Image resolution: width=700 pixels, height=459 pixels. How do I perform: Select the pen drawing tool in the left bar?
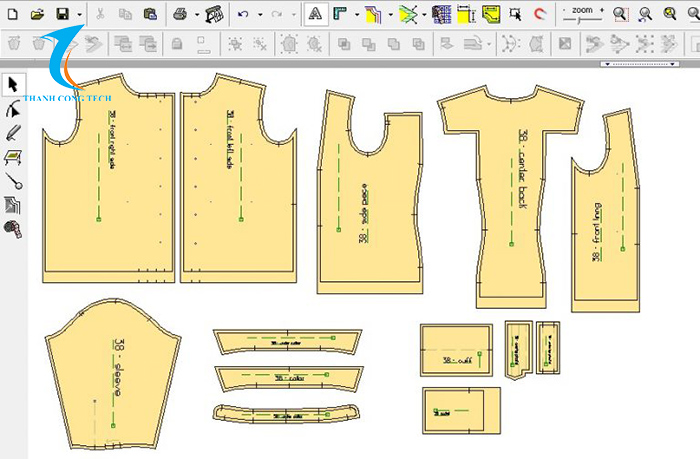(13, 133)
